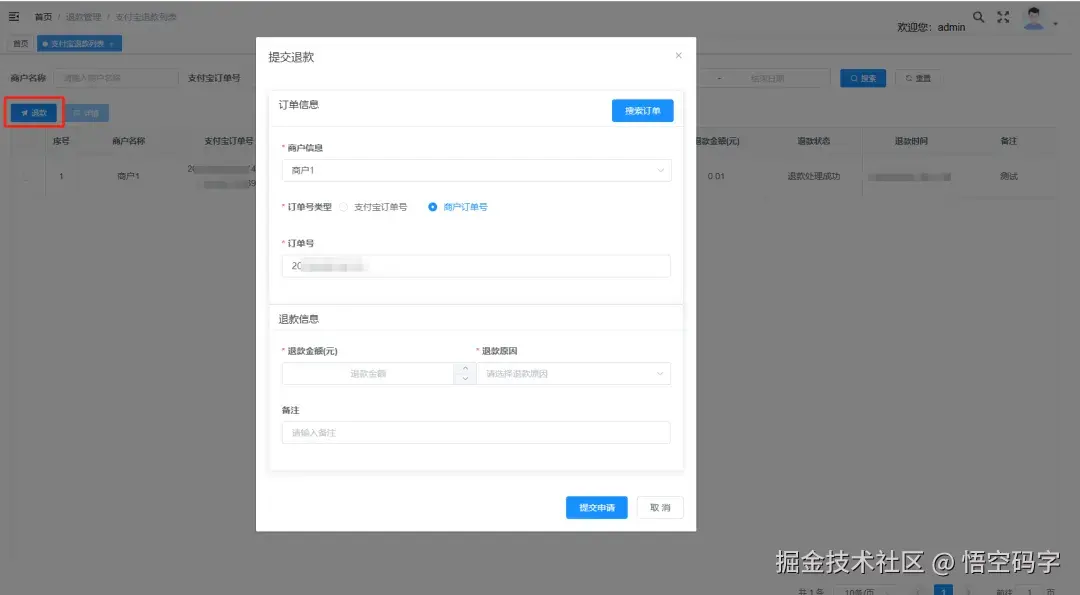1080x595 pixels.
Task: Click the 备注 remark input field
Action: pyautogui.click(x=476, y=432)
